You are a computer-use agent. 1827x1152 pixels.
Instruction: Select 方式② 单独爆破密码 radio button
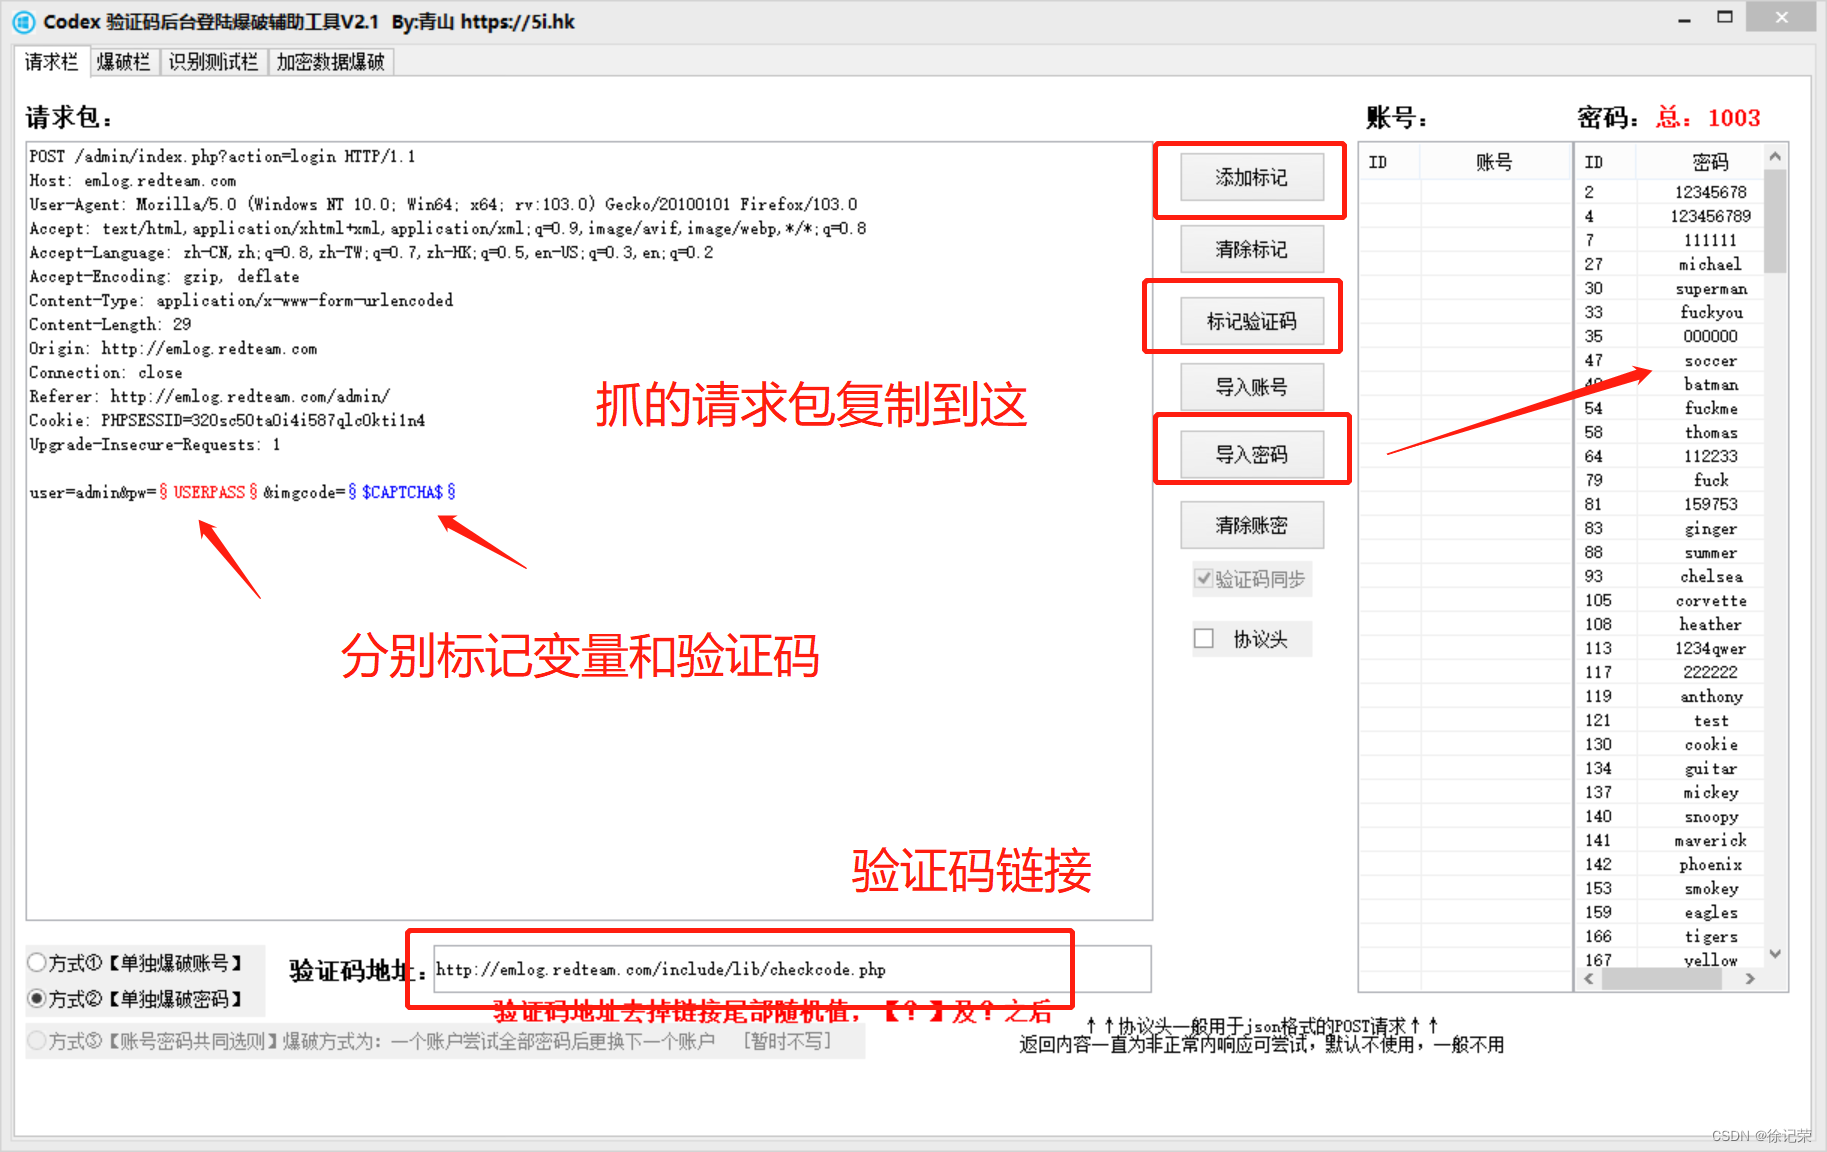36,998
